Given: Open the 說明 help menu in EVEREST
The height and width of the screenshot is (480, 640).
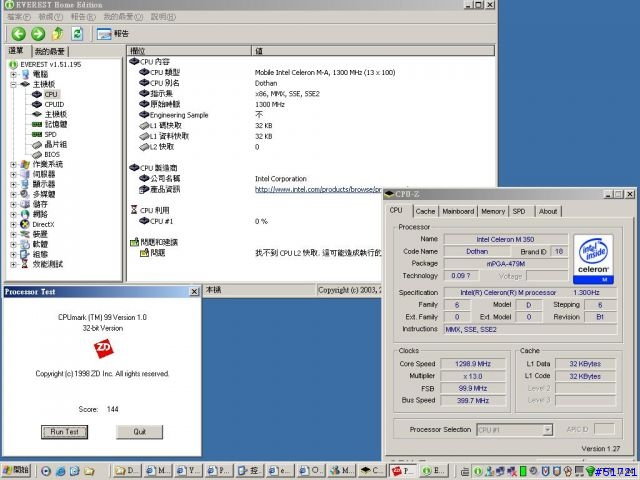Looking at the screenshot, I should tap(163, 17).
